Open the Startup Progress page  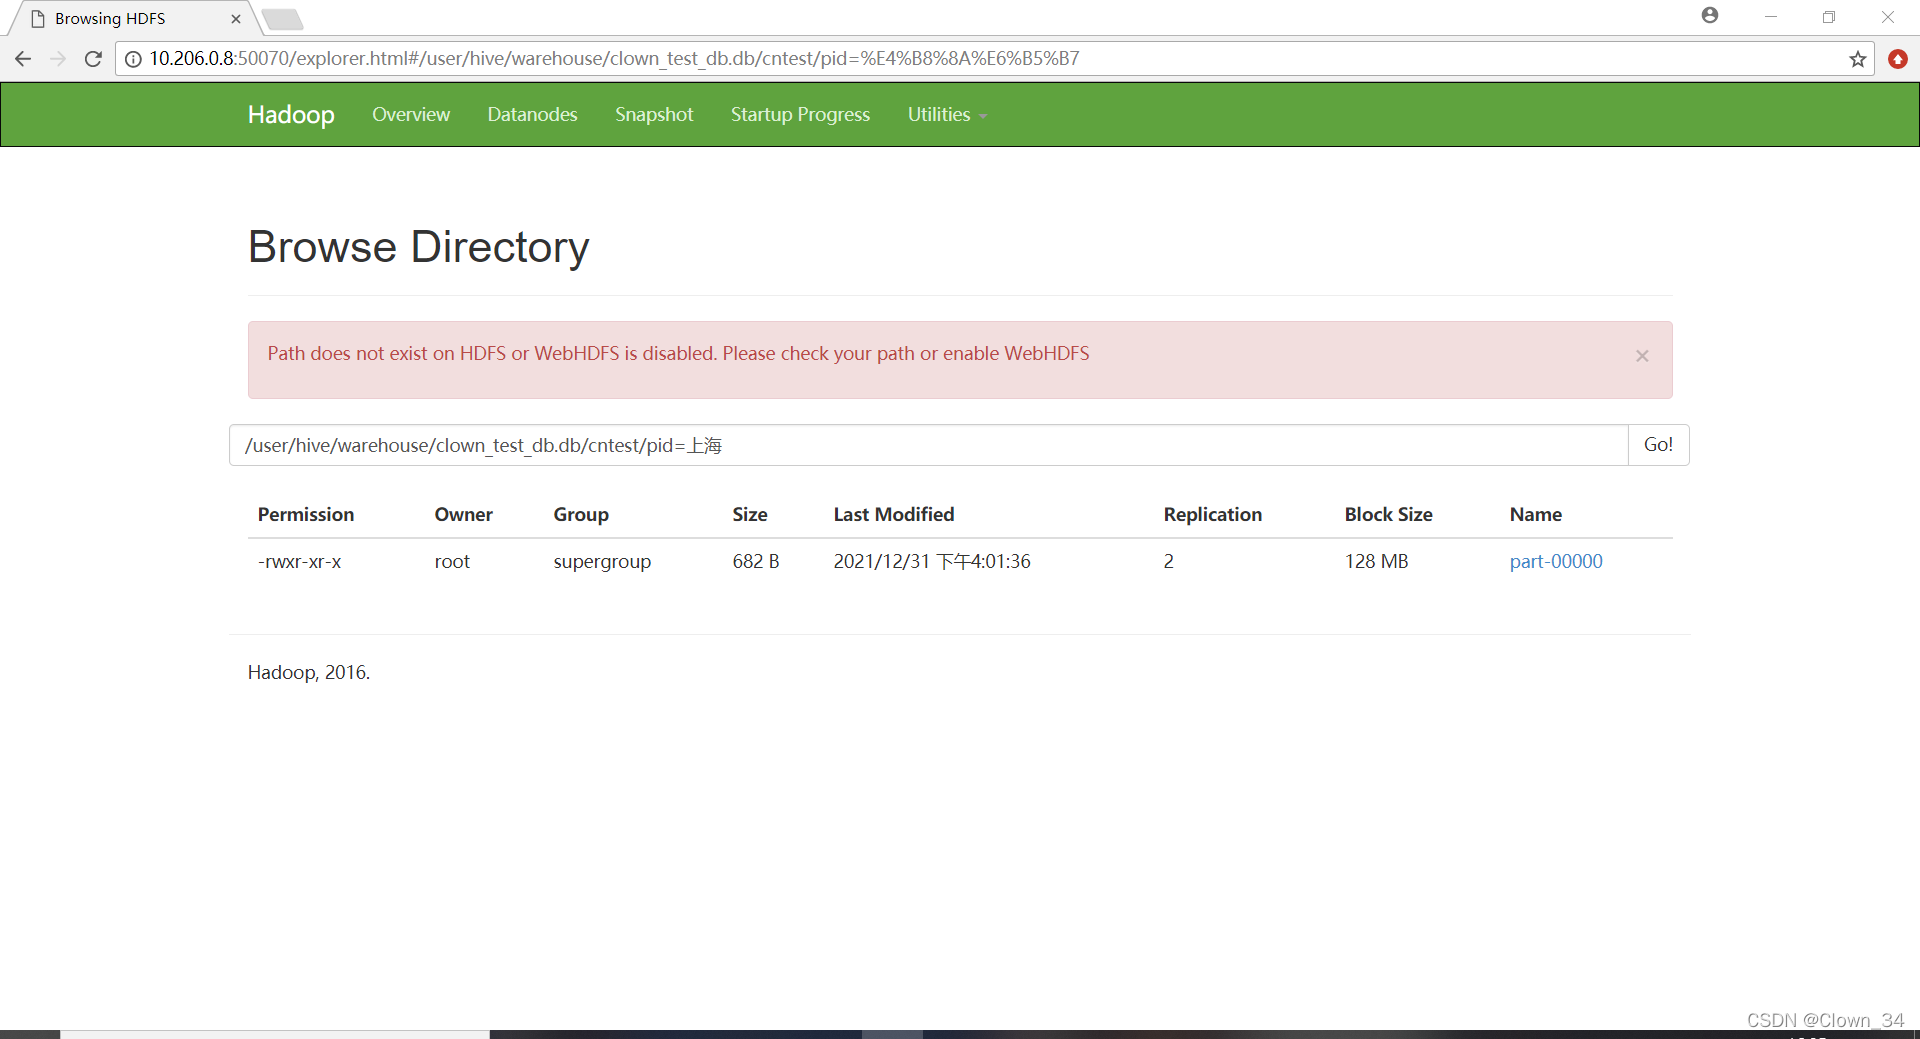800,115
